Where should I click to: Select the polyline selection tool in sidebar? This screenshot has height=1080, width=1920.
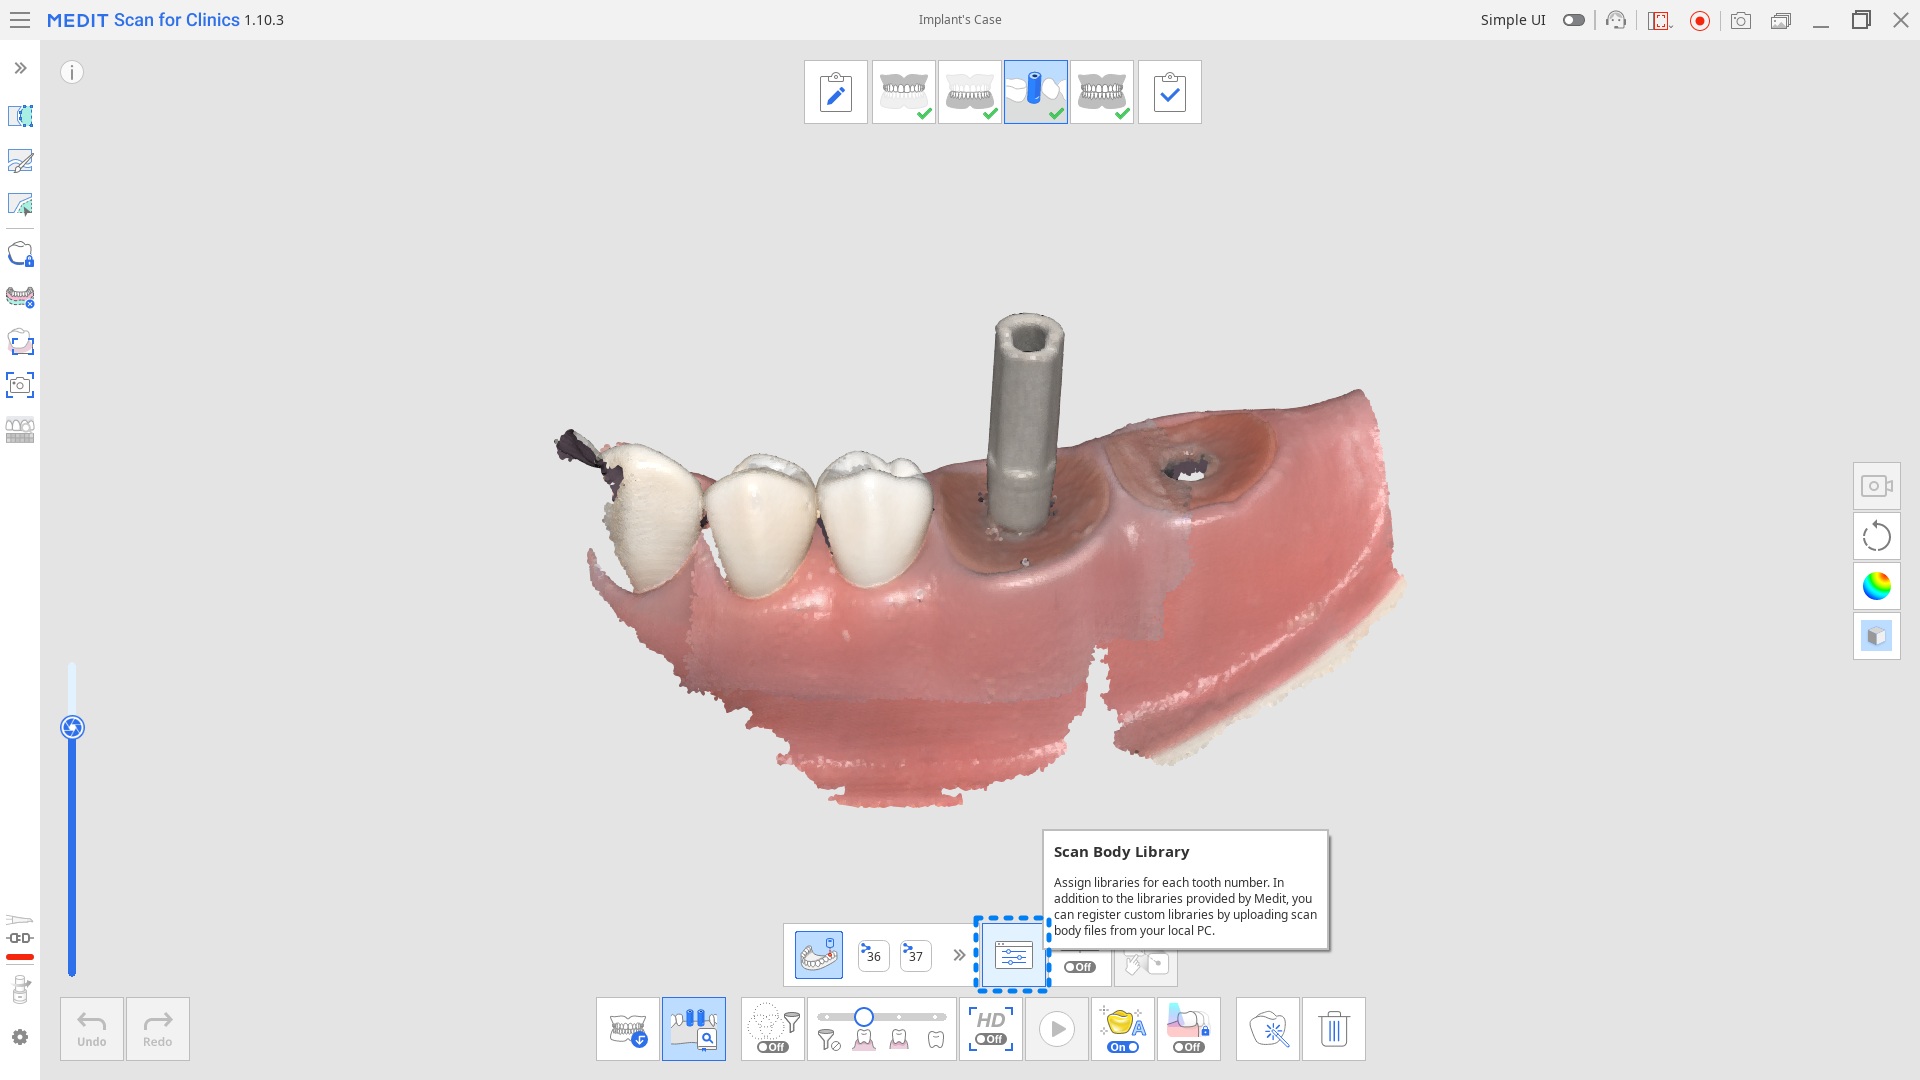(x=20, y=116)
